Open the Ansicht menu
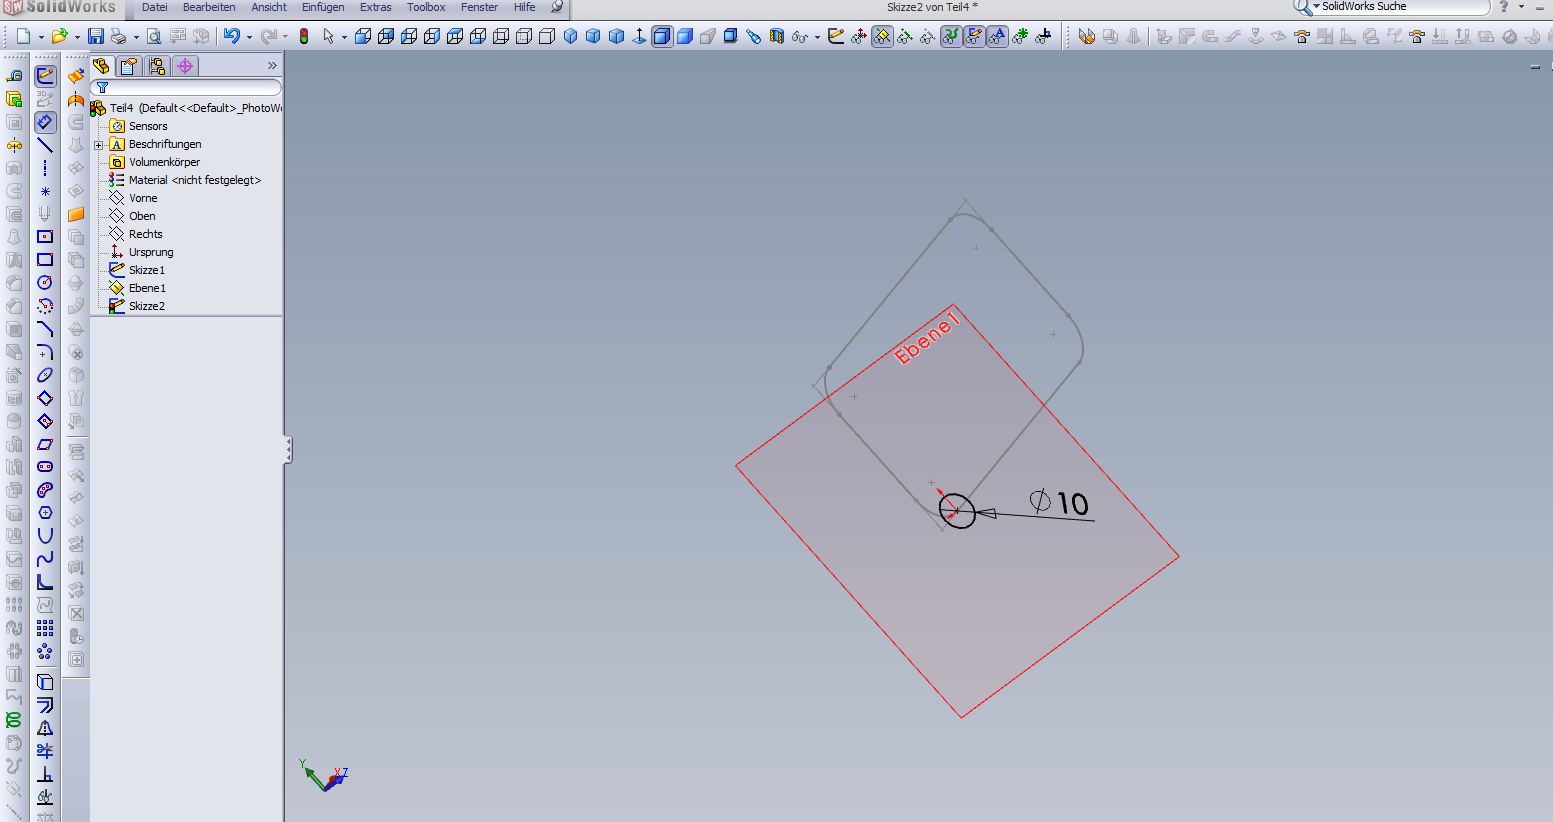This screenshot has width=1553, height=822. click(269, 7)
